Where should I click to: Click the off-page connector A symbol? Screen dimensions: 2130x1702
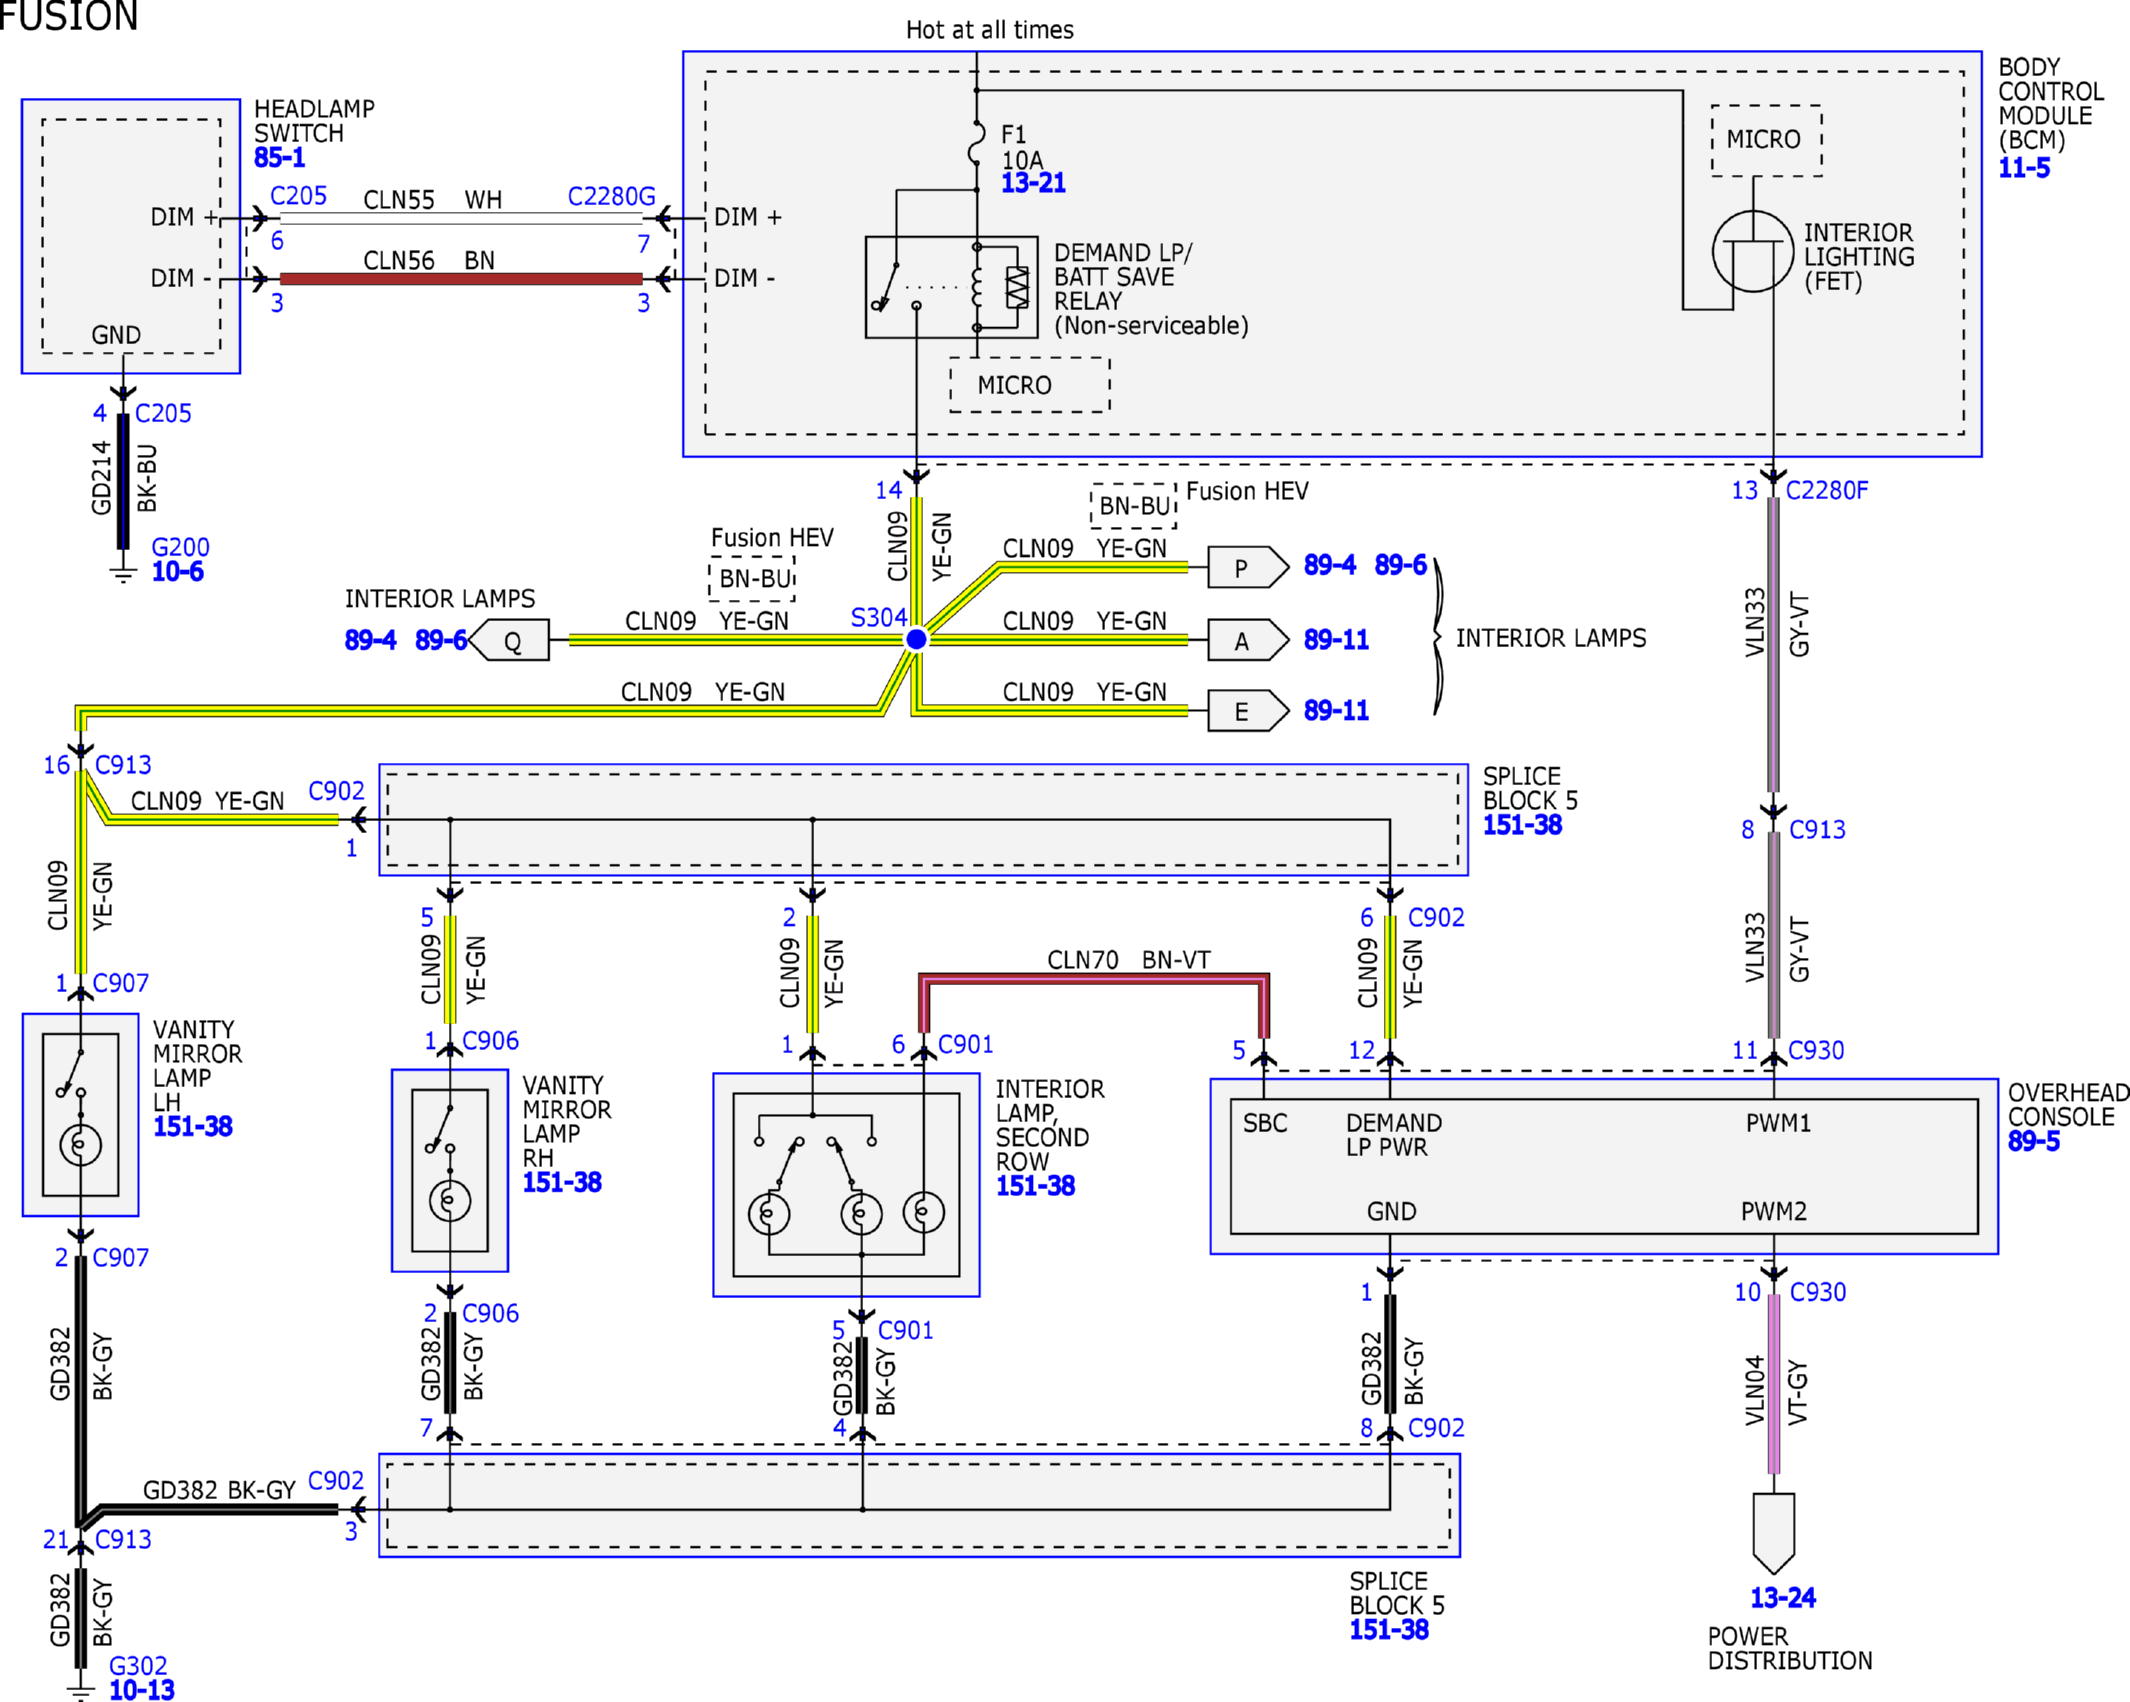[x=1248, y=640]
